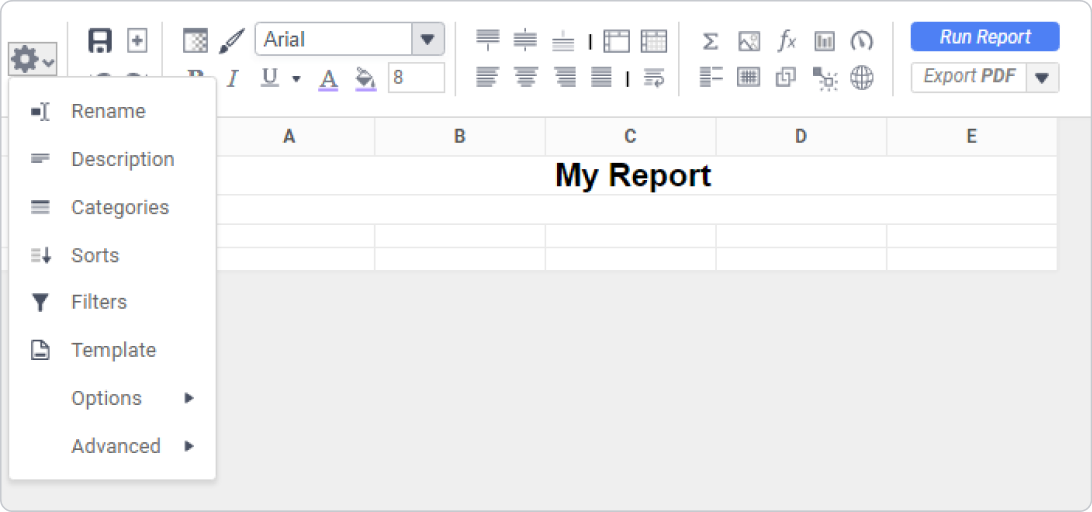Open the Arial font family dropdown
1092x512 pixels.
(428, 40)
